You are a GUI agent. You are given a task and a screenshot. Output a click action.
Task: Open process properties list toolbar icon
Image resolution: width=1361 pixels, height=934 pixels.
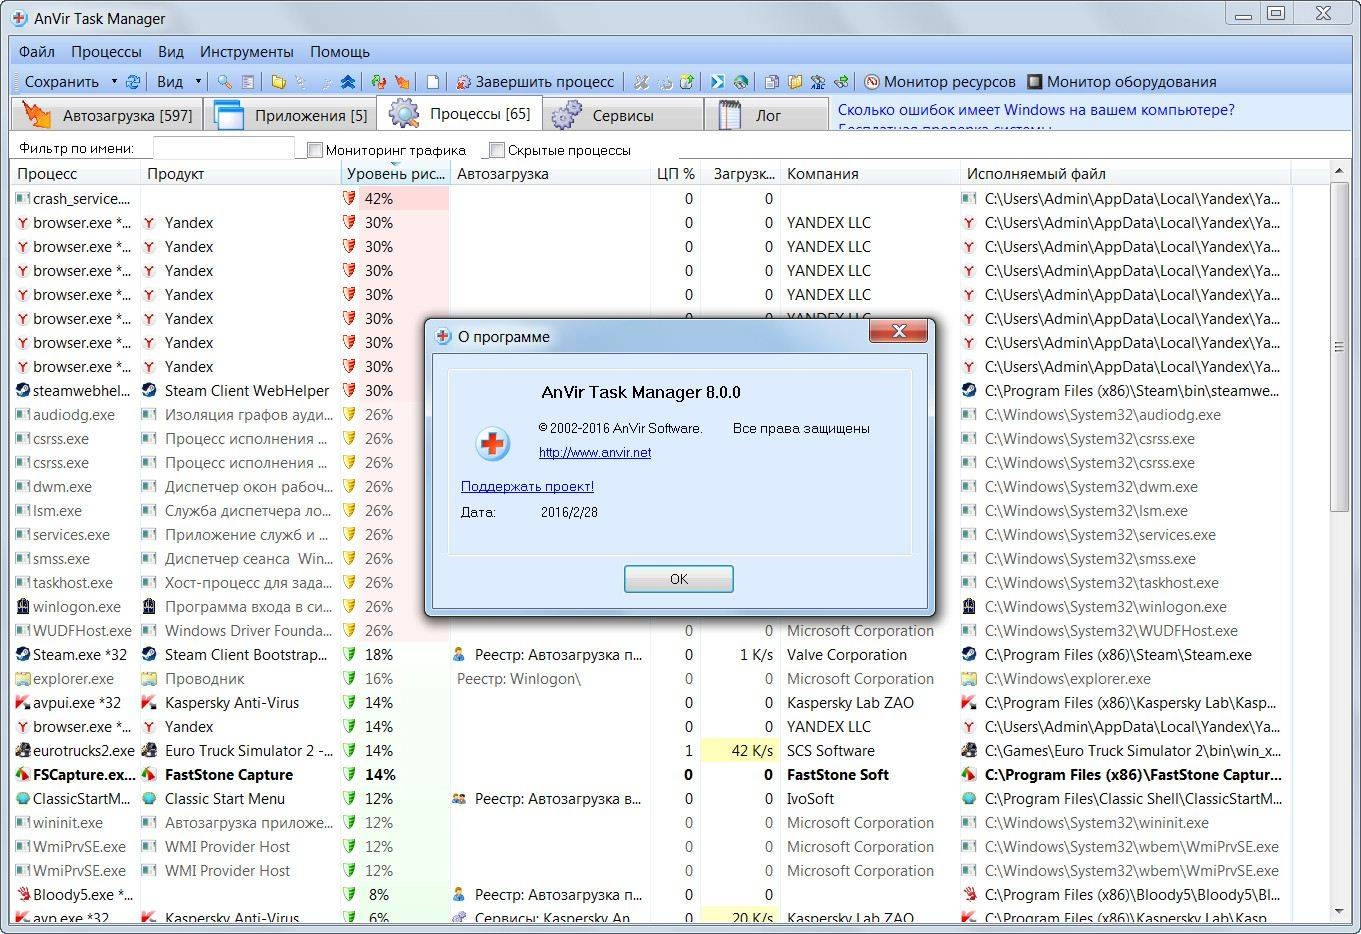(248, 82)
